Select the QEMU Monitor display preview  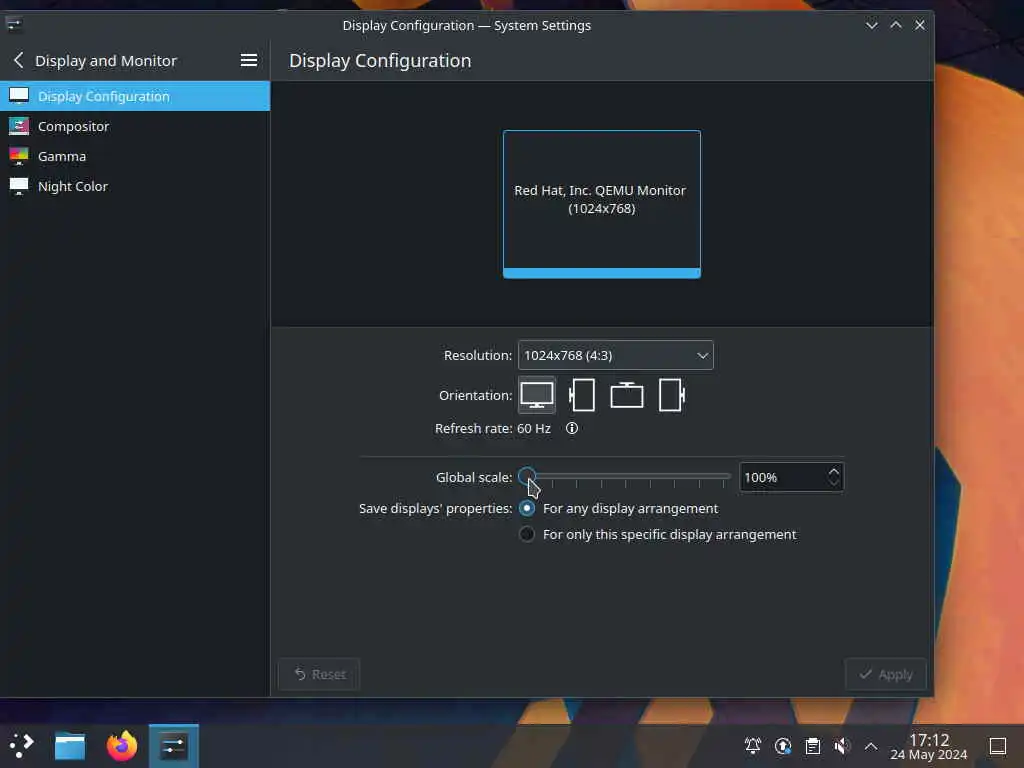click(601, 204)
